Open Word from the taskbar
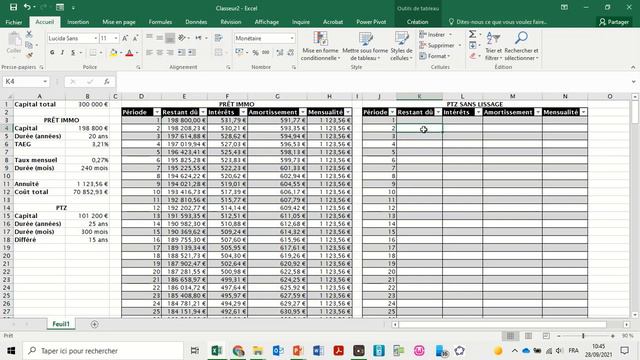Image resolution: width=640 pixels, height=360 pixels. pyautogui.click(x=318, y=351)
